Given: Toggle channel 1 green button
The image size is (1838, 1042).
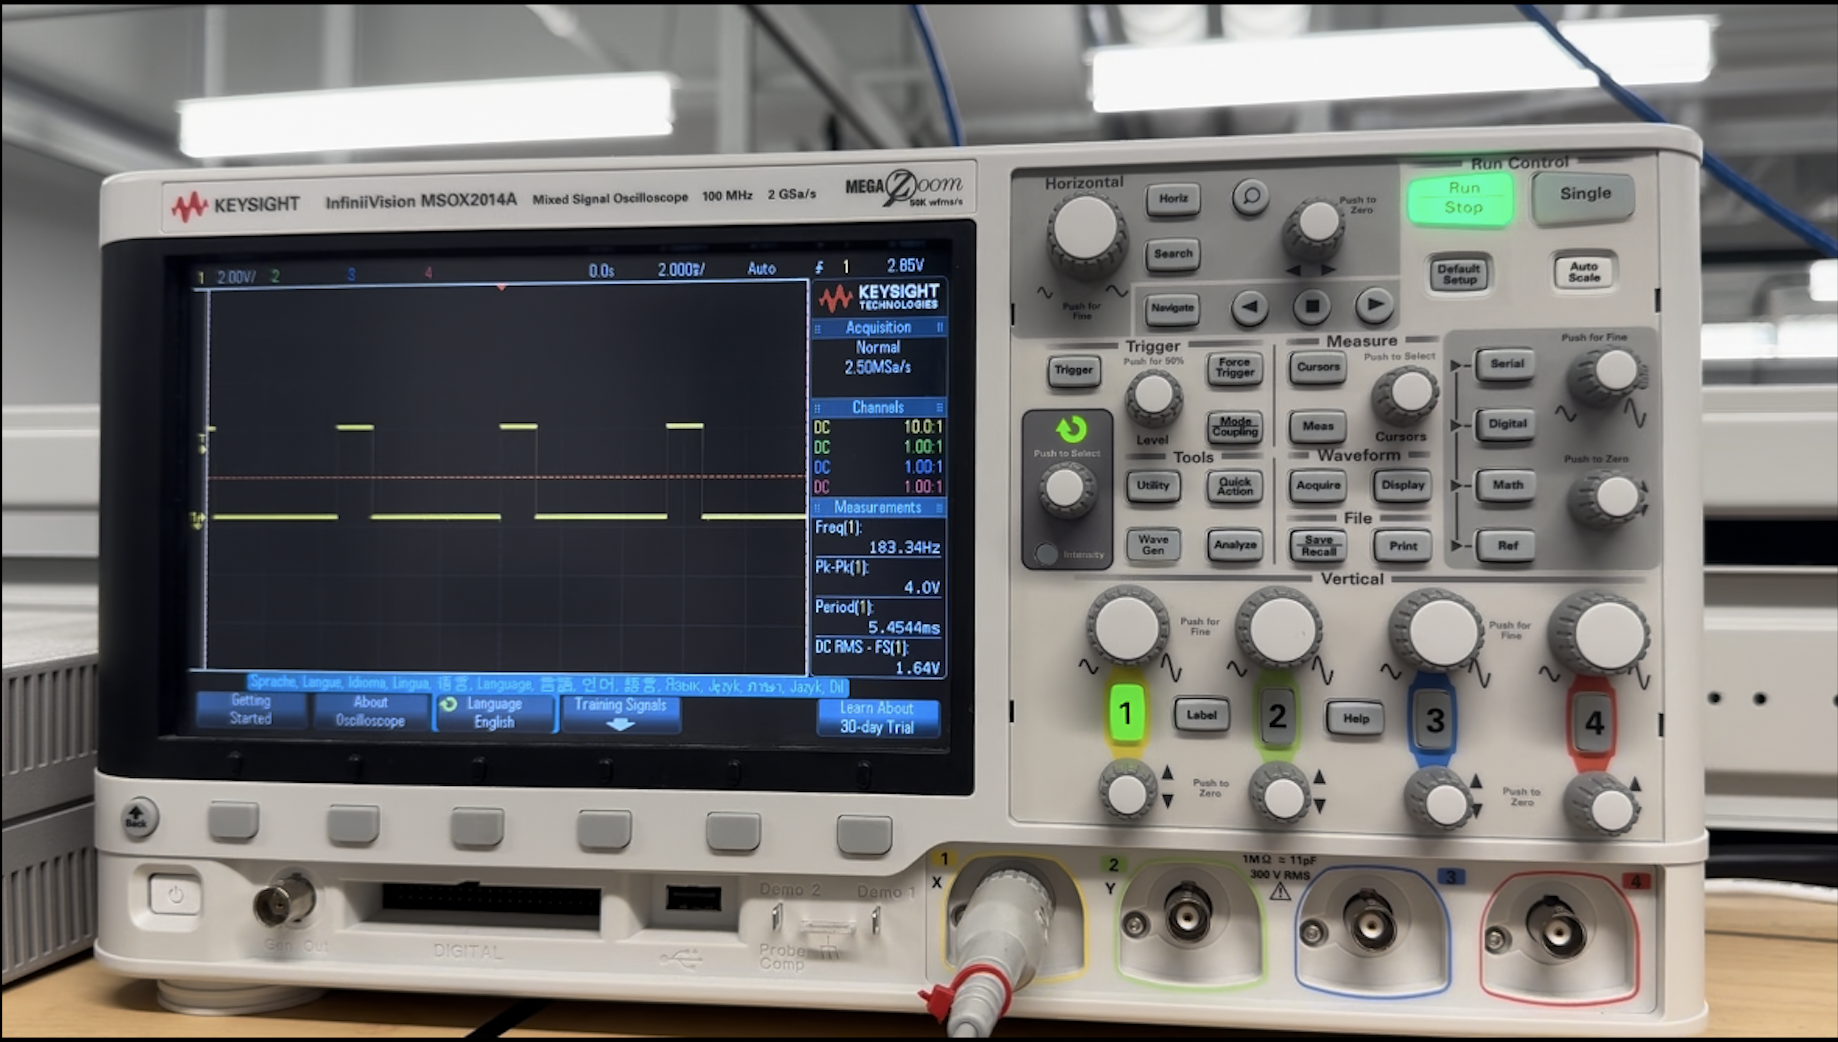Looking at the screenshot, I should click(x=1125, y=714).
